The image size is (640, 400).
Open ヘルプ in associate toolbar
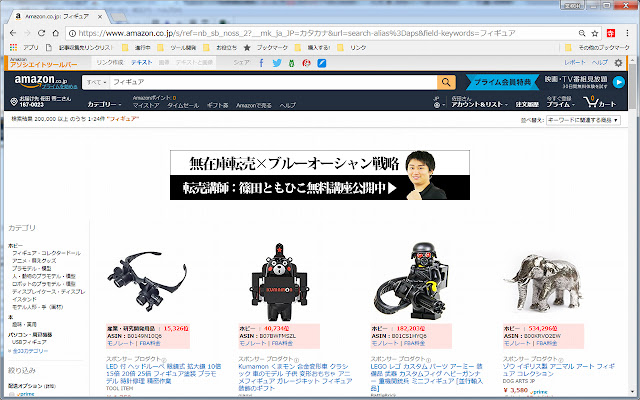point(600,62)
